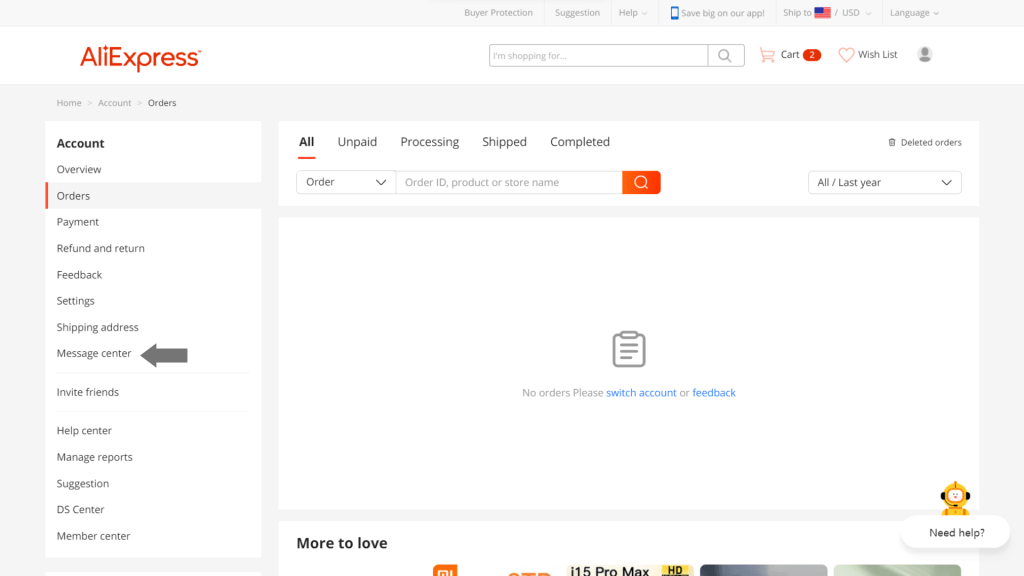
Task: Go to Account breadcrumb
Action: tap(114, 103)
